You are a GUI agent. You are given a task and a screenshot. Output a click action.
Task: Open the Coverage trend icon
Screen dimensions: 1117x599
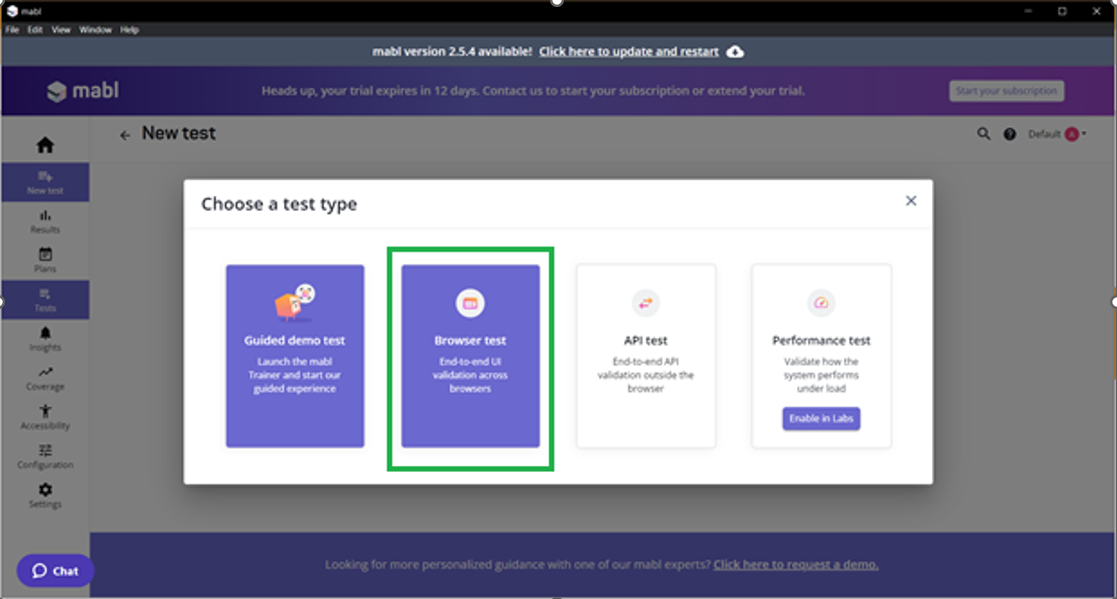point(45,372)
